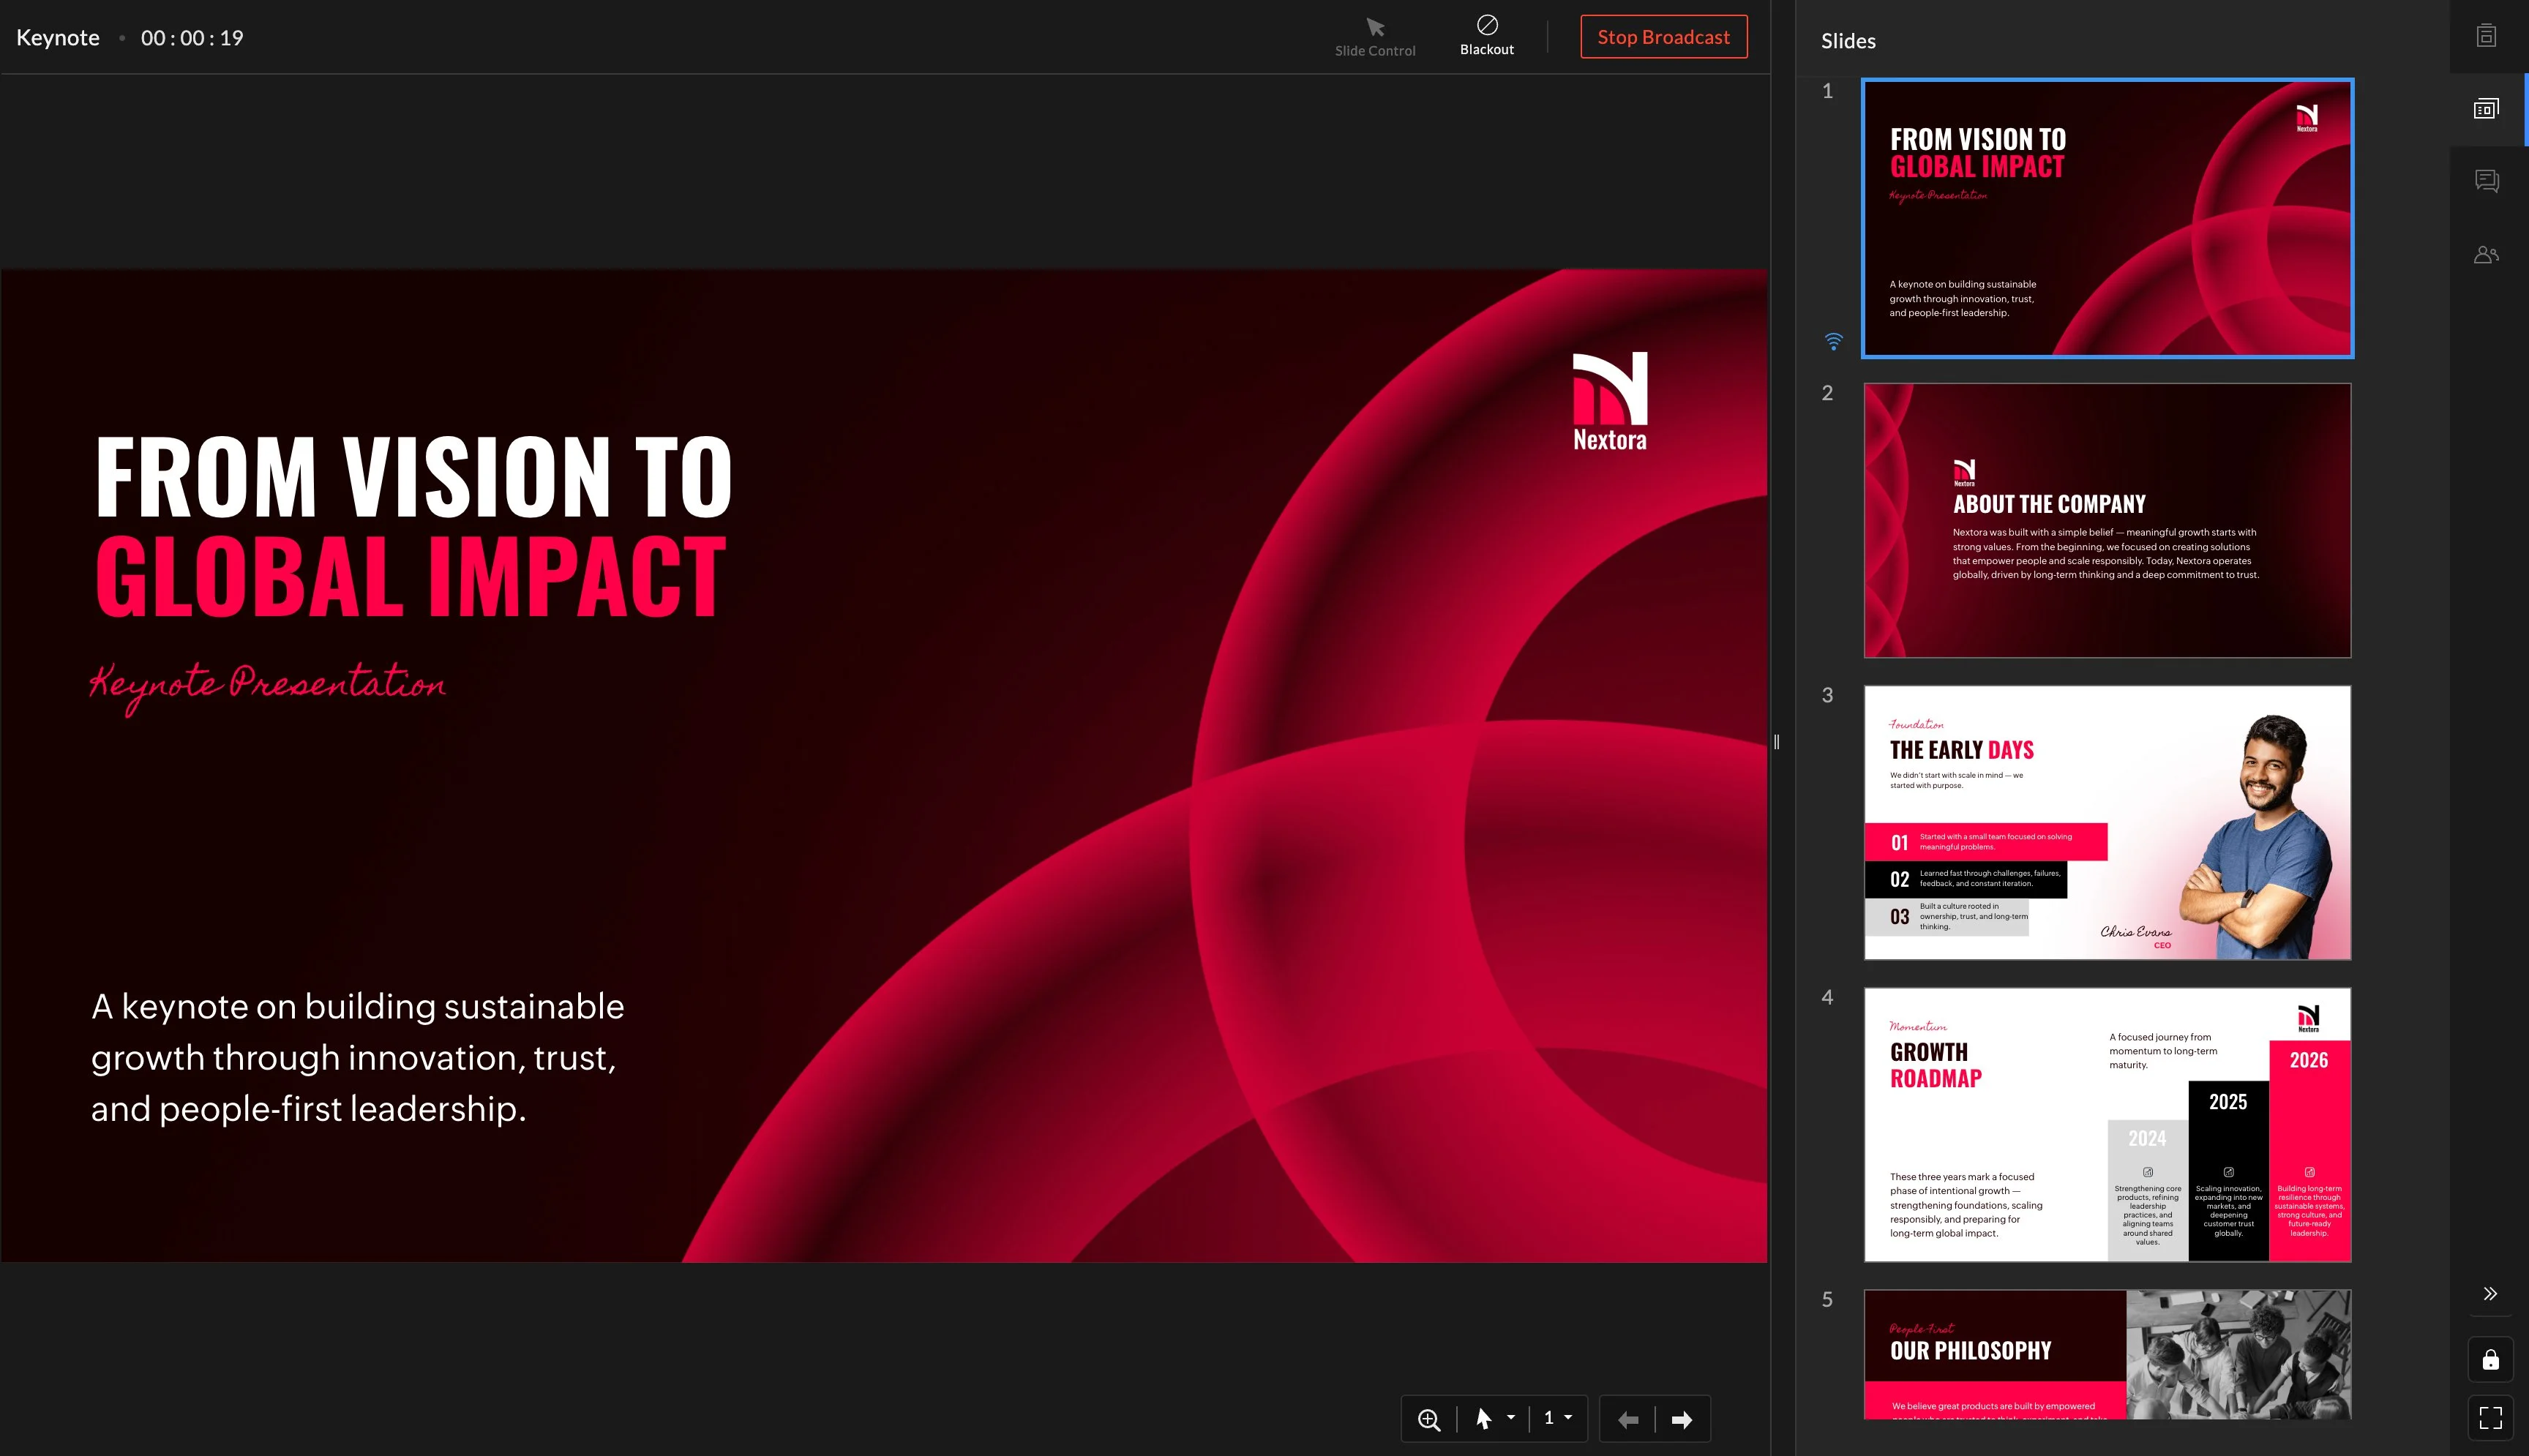Click the zoom-in magnifier icon
2529x1456 pixels.
pyautogui.click(x=1429, y=1419)
